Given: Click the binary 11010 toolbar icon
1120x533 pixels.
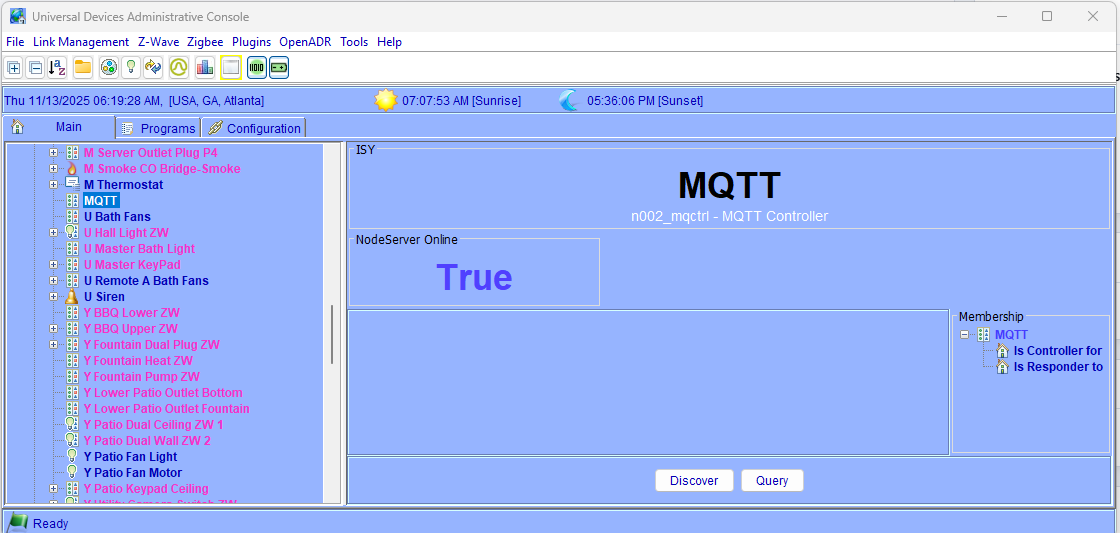Looking at the screenshot, I should click(256, 68).
